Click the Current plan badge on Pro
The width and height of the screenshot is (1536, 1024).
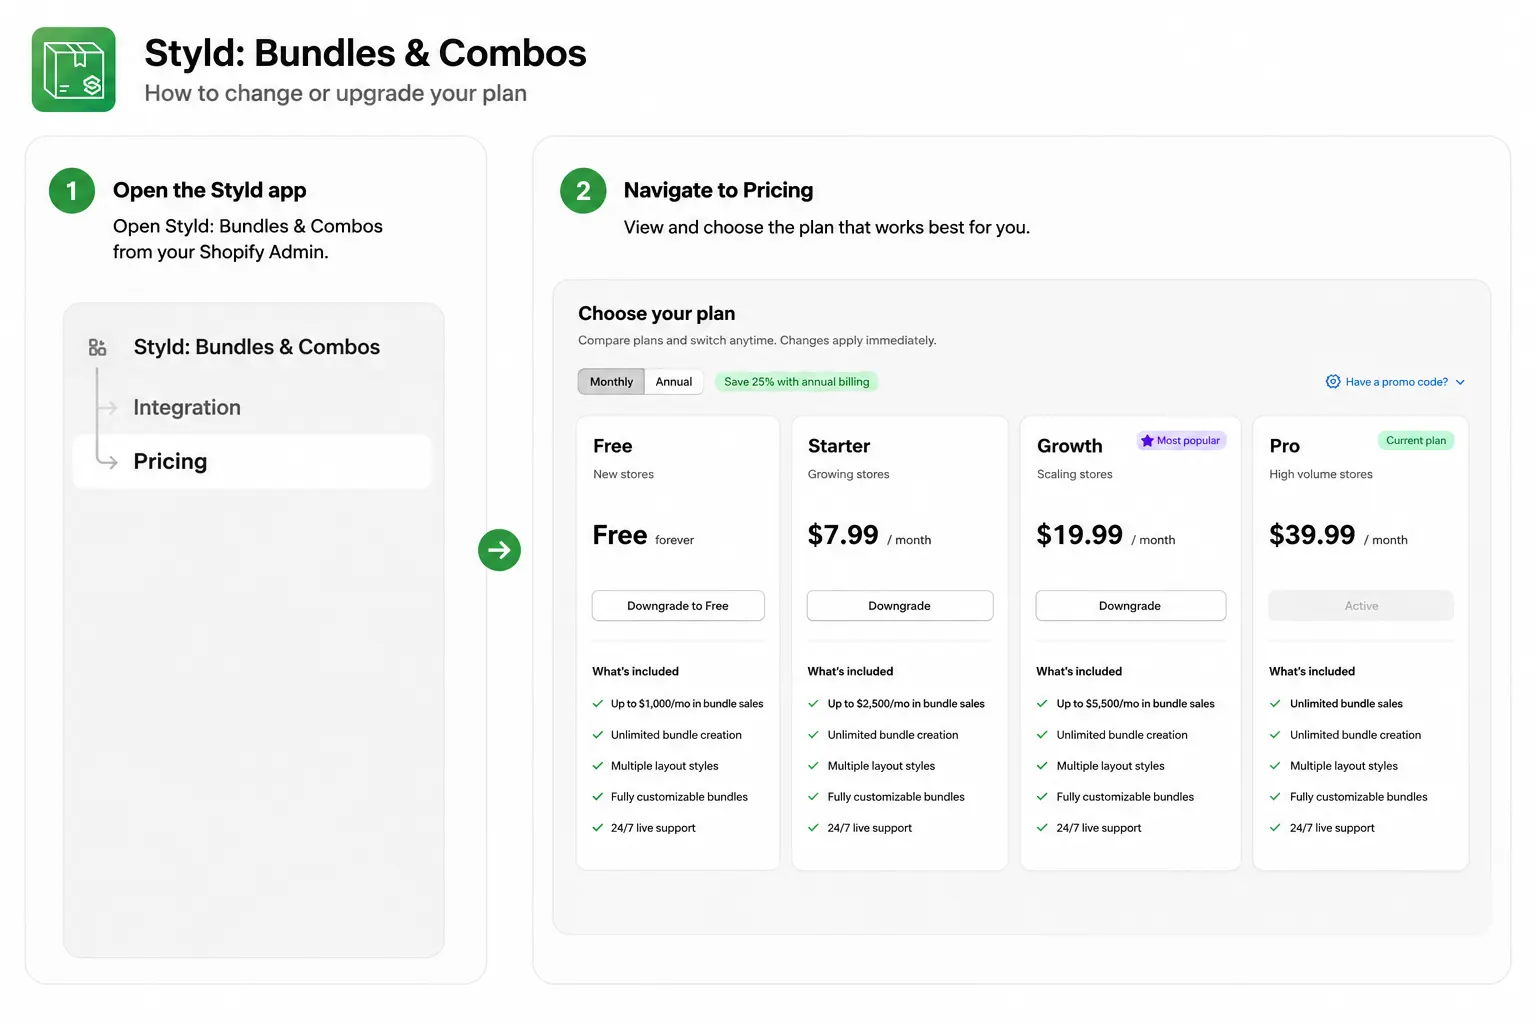pos(1415,441)
